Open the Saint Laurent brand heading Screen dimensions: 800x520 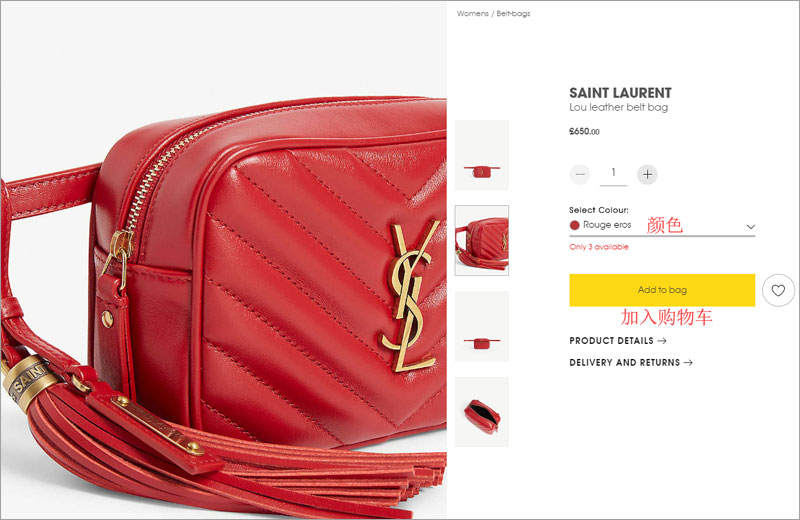click(x=620, y=93)
